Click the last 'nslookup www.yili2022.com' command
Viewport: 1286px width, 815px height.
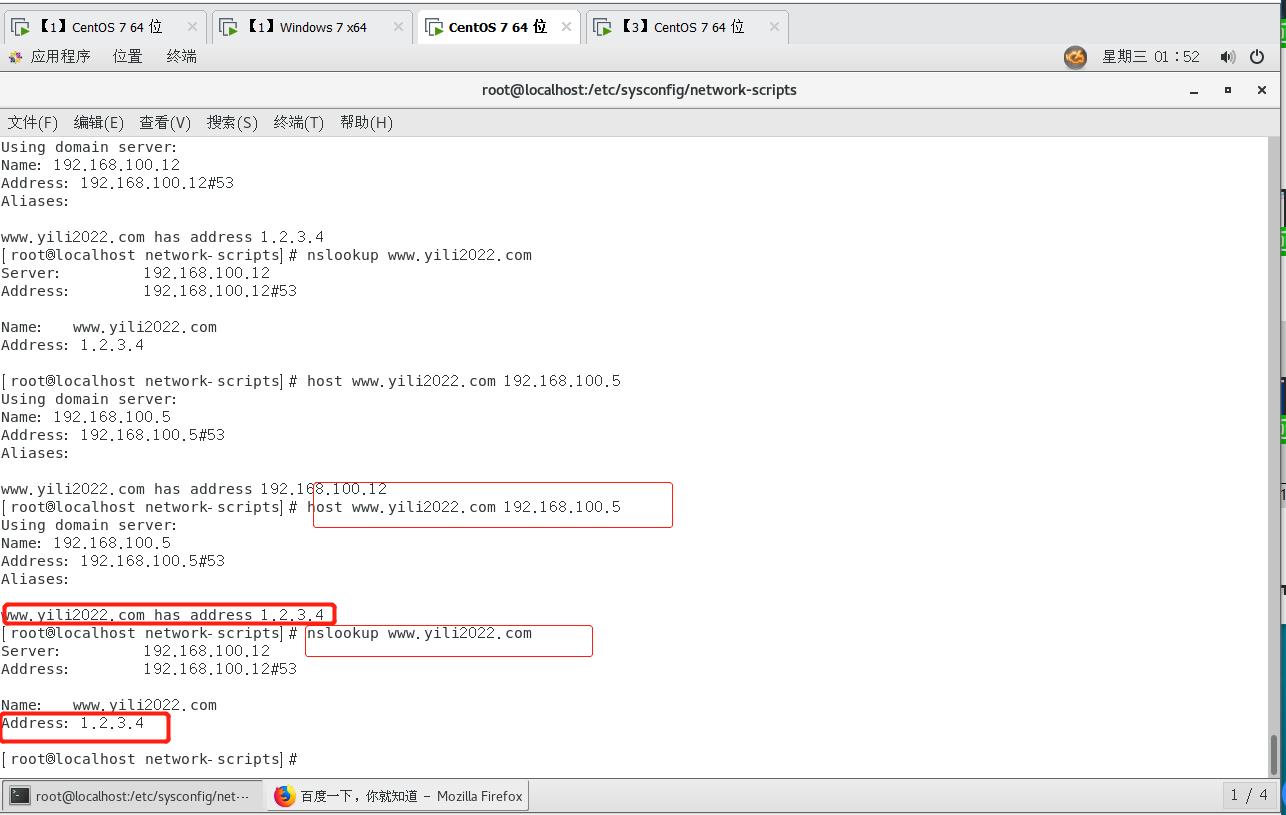click(419, 633)
